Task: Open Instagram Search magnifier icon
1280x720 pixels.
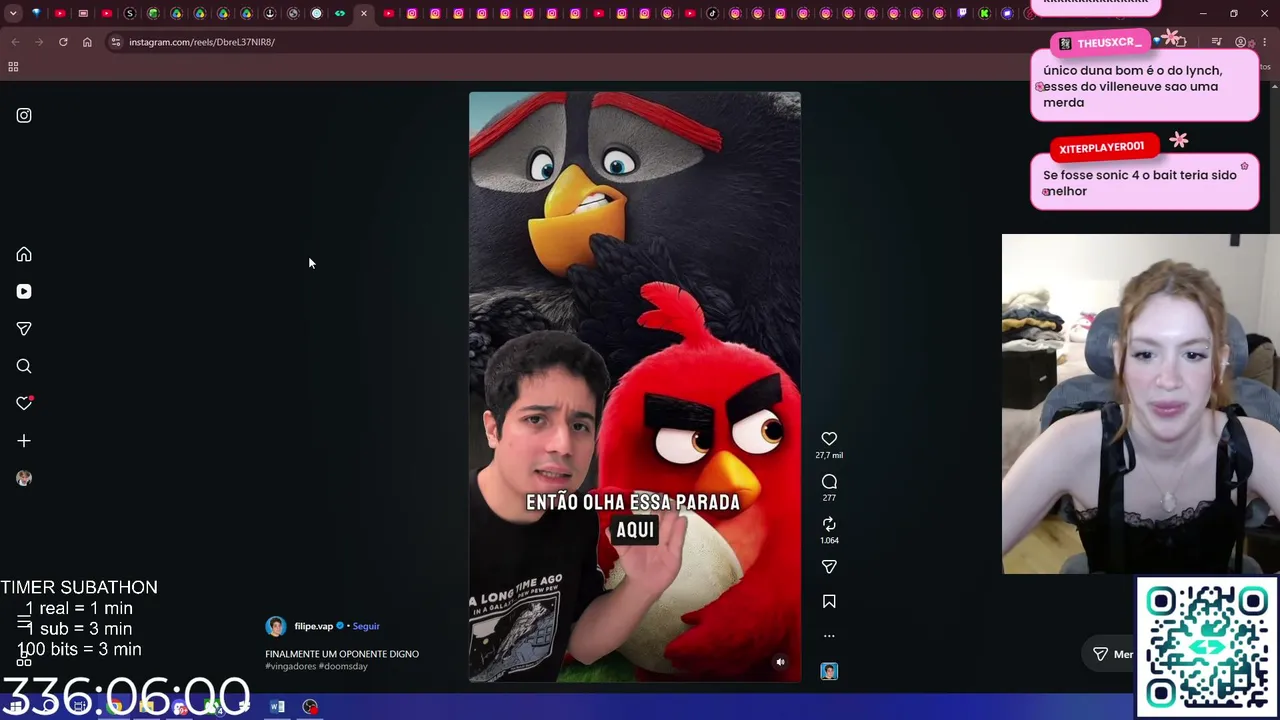Action: (24, 366)
